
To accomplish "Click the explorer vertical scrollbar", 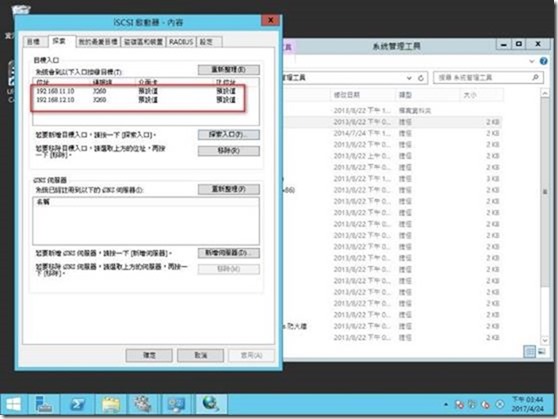I will 544,192.
